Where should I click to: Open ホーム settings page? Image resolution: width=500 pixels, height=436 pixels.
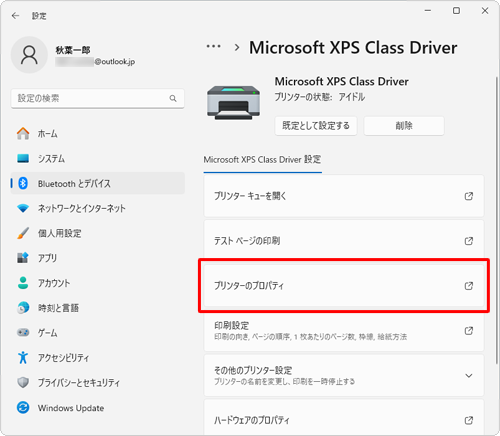(x=98, y=134)
